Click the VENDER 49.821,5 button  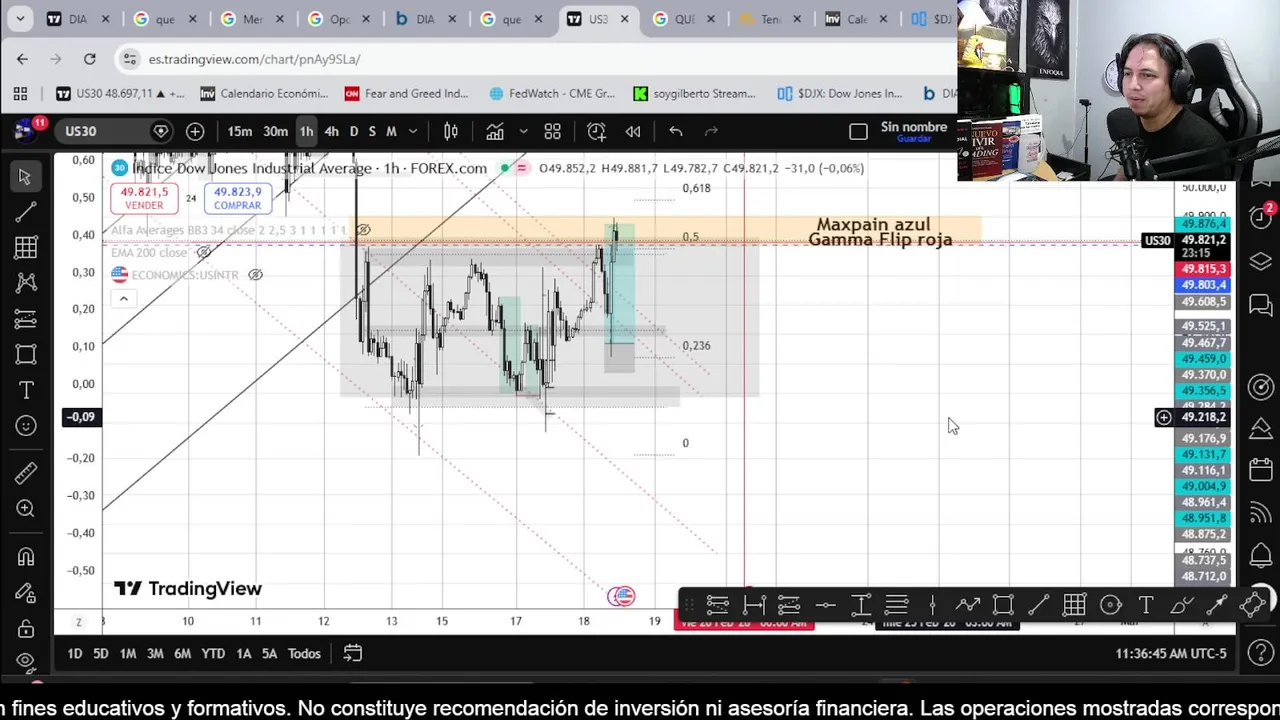[x=144, y=198]
